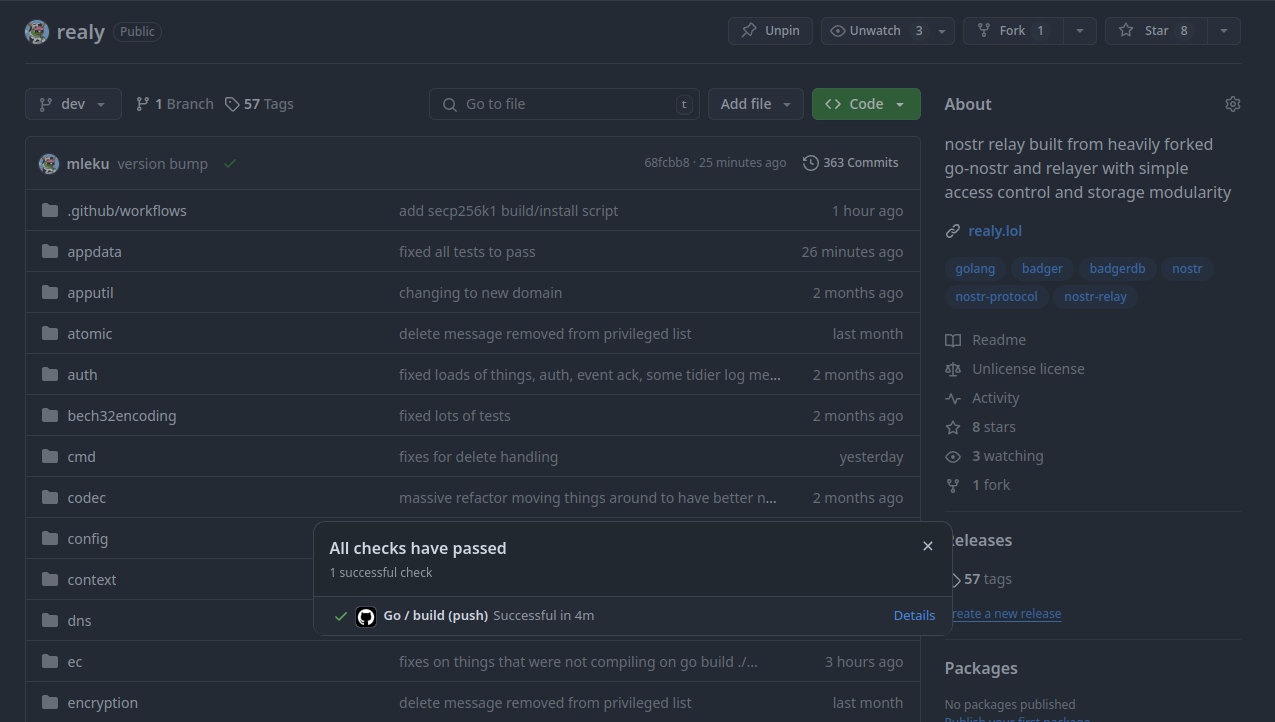Viewport: 1275px width, 722px height.
Task: Open the auth folder
Action: (x=82, y=375)
